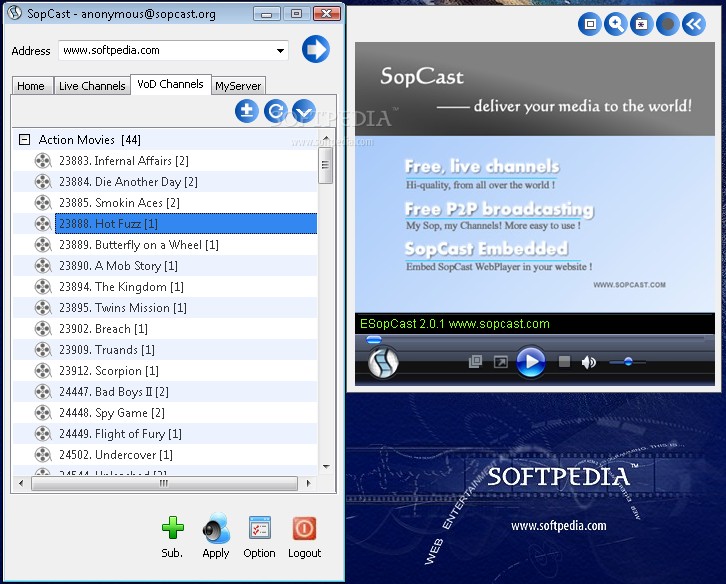Click the playback seek bar handle

coord(374,339)
